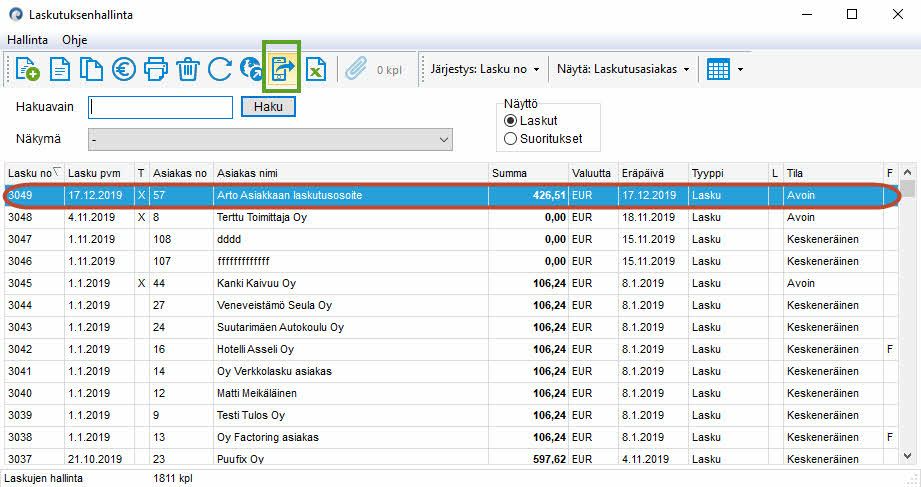Click the copy invoice icon

pyautogui.click(x=92, y=69)
